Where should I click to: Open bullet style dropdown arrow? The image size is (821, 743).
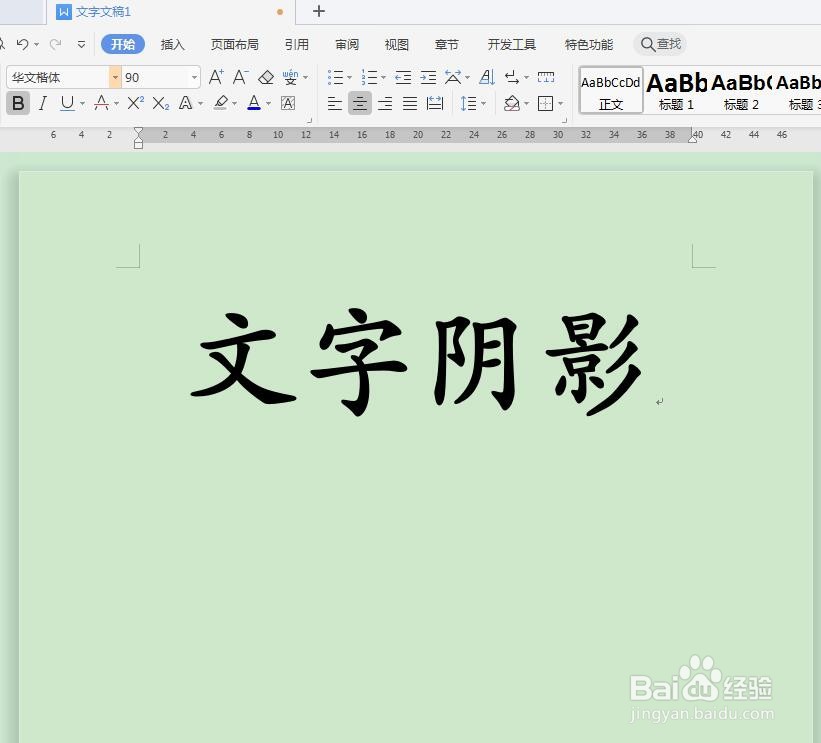click(349, 78)
